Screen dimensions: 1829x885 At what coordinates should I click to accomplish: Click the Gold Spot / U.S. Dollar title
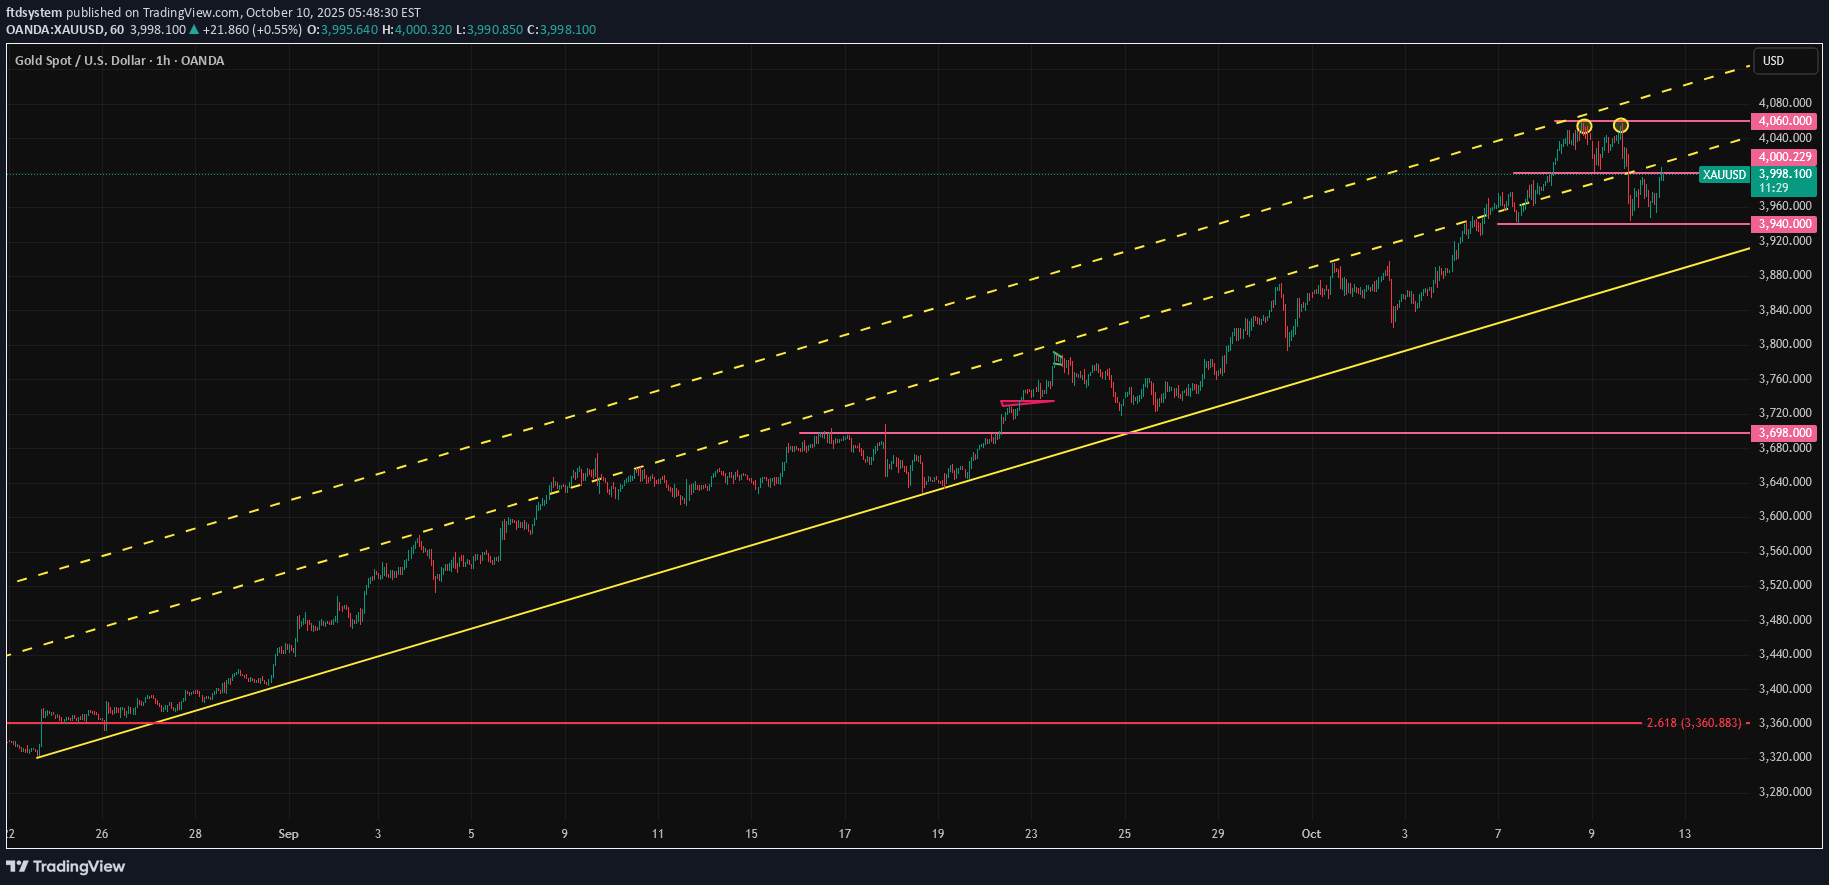pos(119,61)
